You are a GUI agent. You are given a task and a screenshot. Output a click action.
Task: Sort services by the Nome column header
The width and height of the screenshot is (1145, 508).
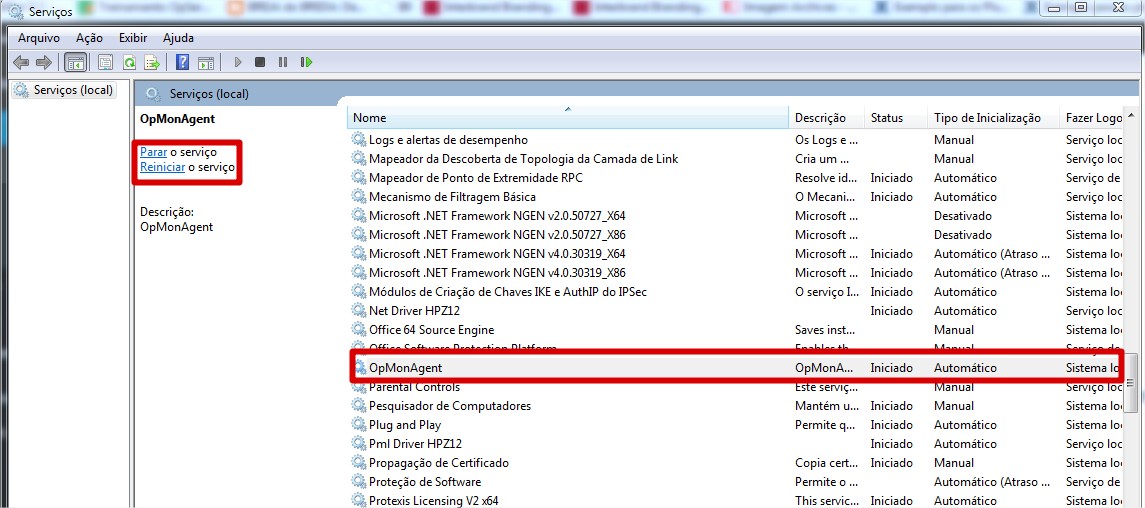pos(567,118)
